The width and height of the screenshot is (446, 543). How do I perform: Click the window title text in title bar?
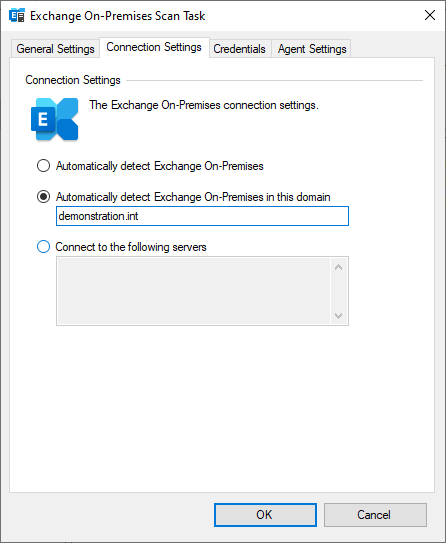point(118,16)
